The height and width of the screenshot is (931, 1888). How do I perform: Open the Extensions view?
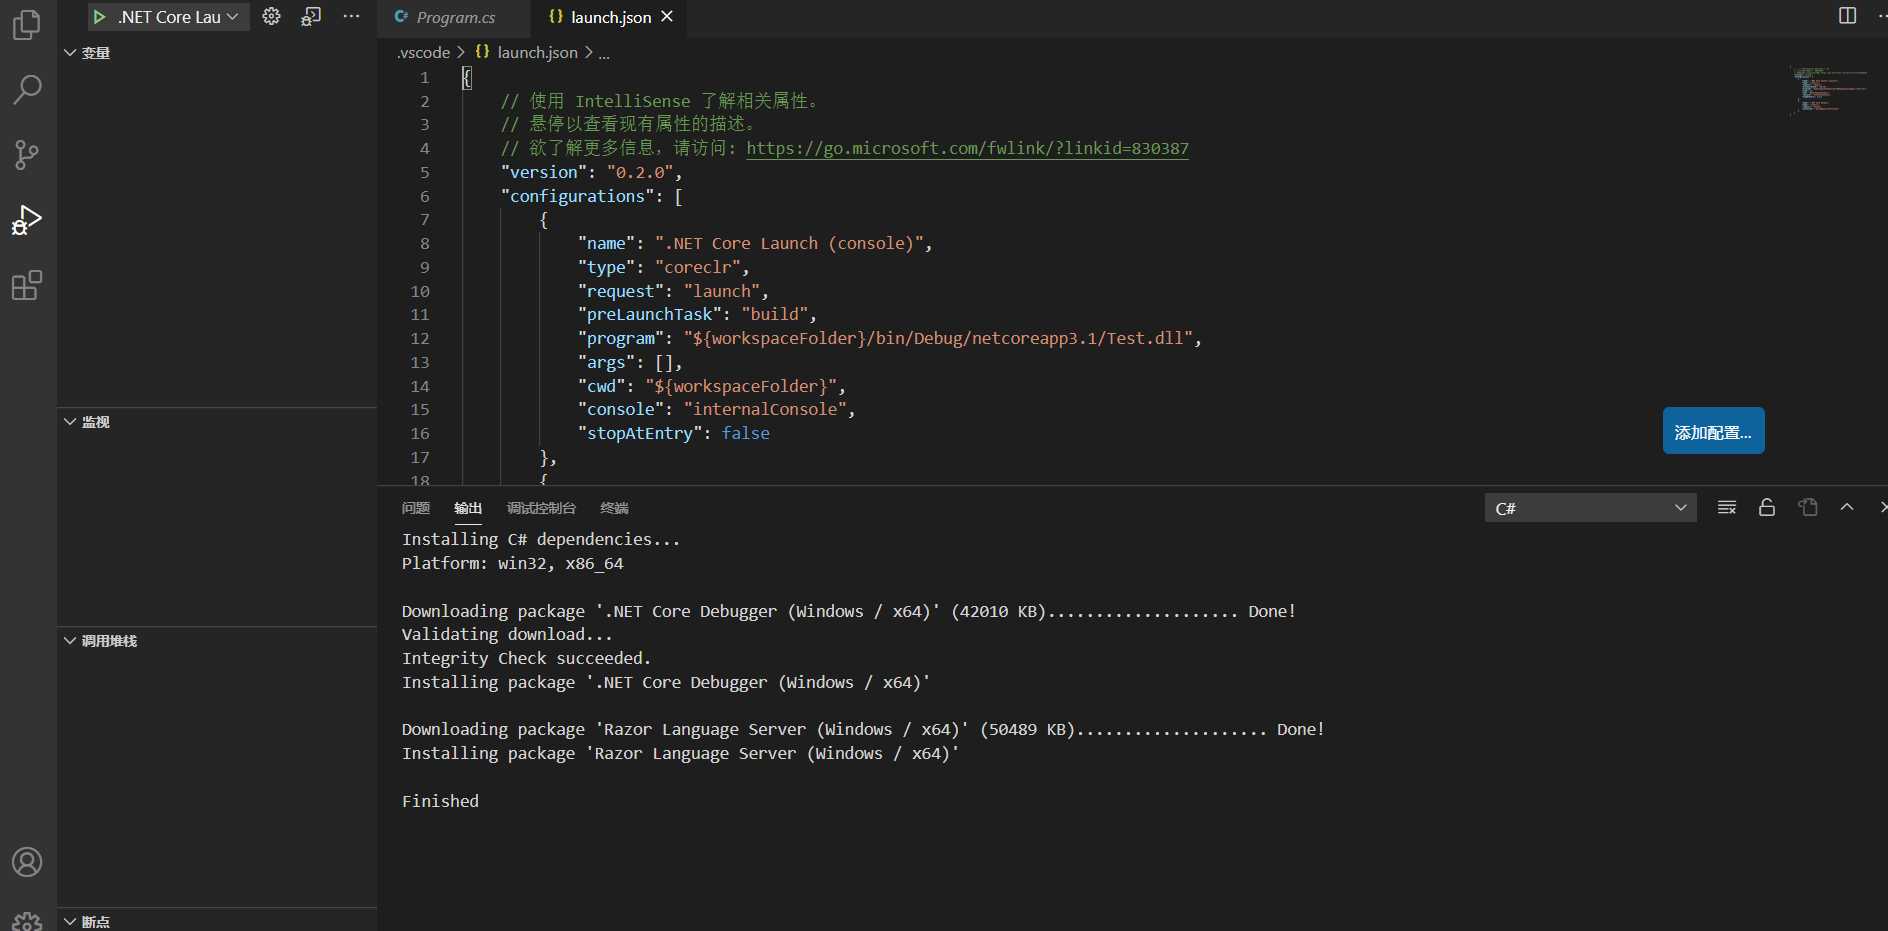tap(27, 286)
